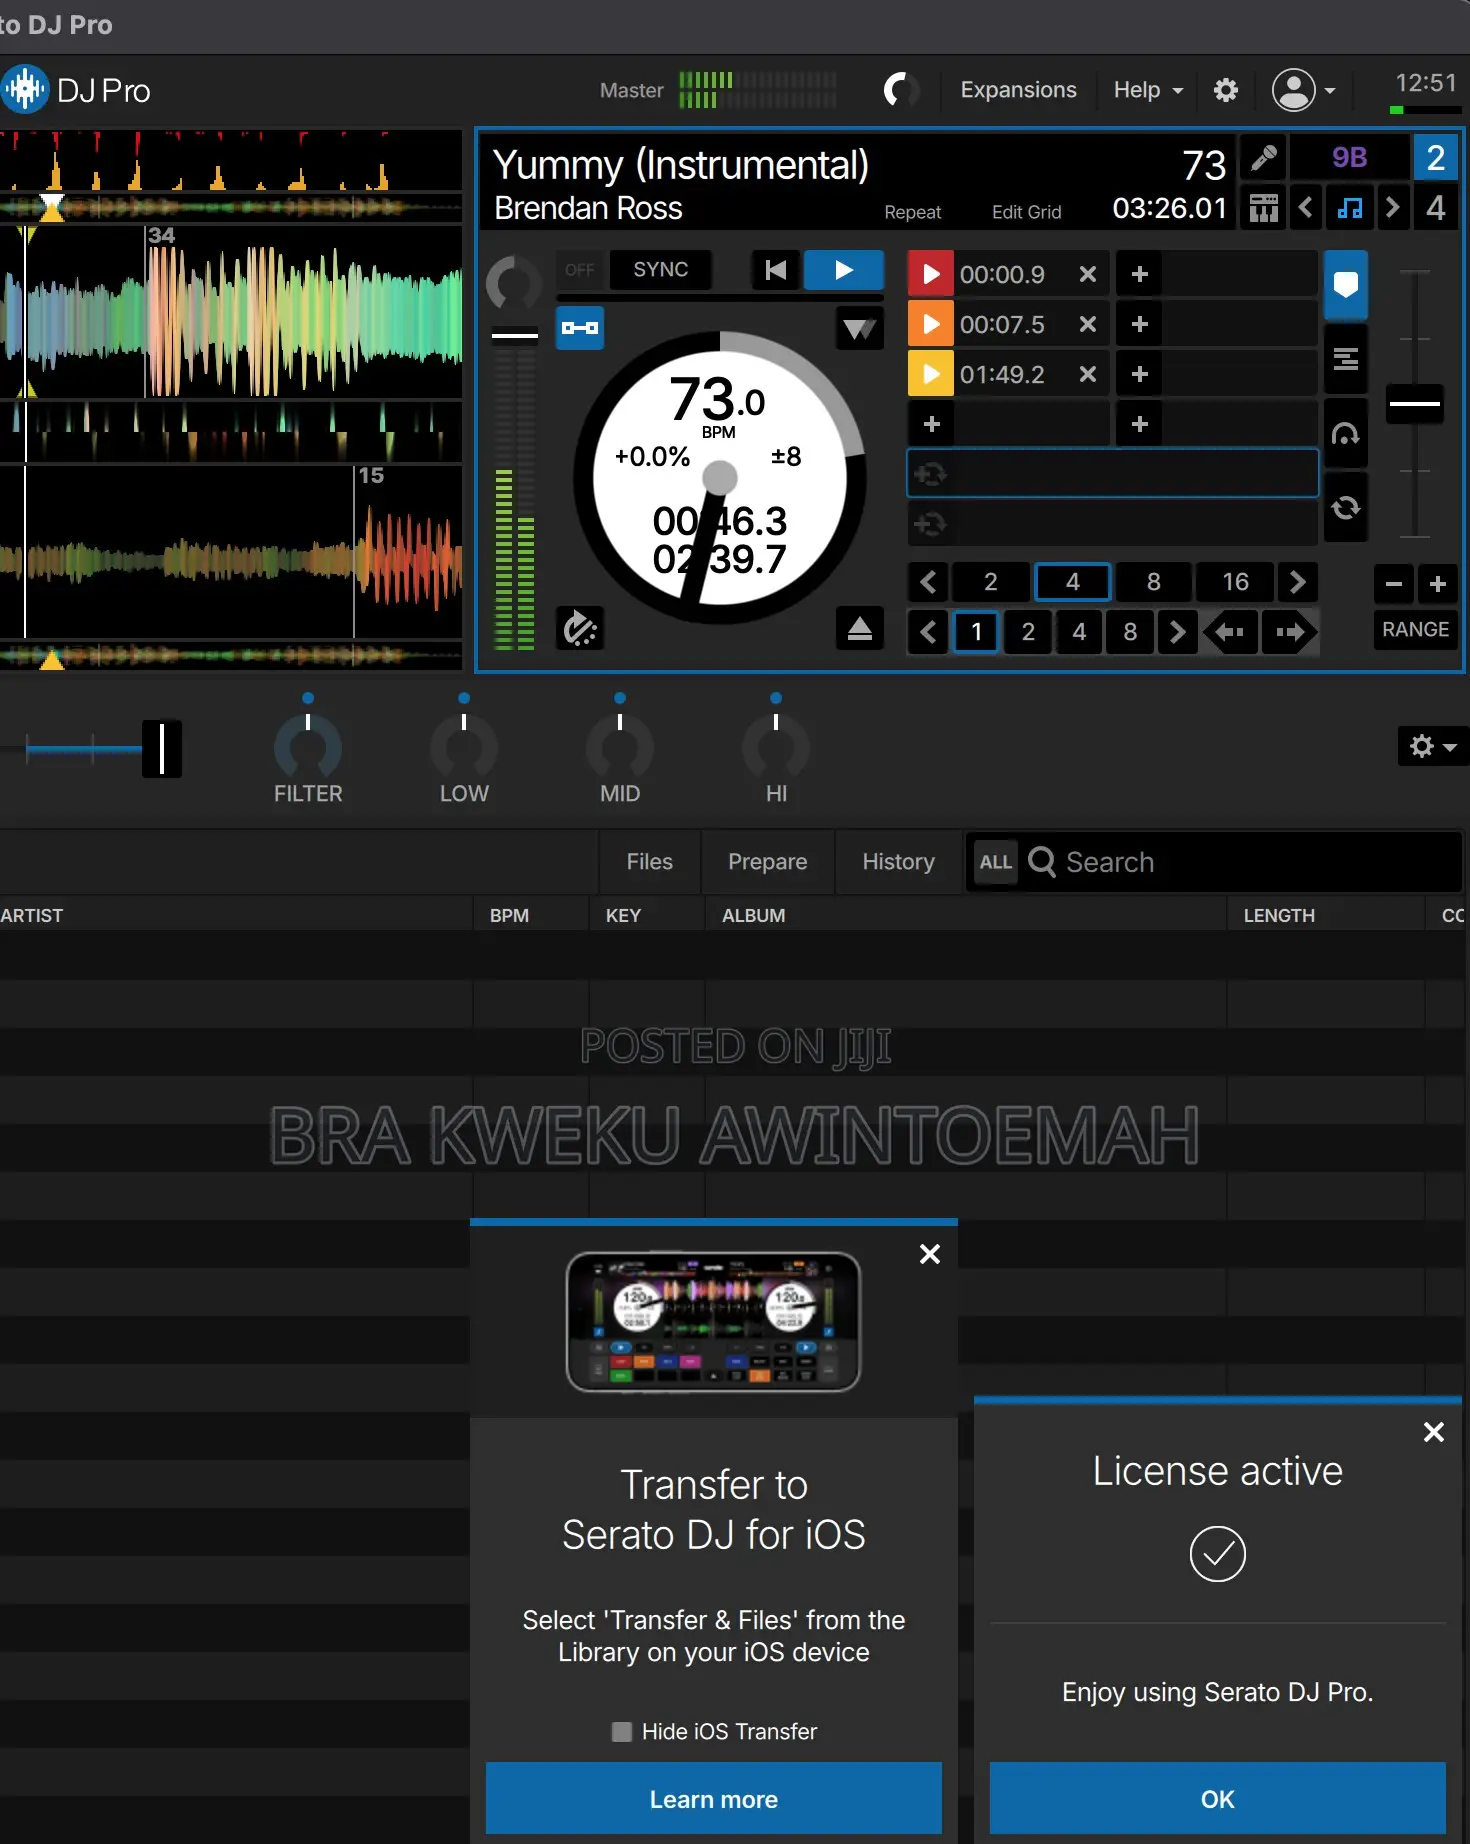Select the blue cue marker tab icon
This screenshot has width=1470, height=1844.
pos(1346,285)
